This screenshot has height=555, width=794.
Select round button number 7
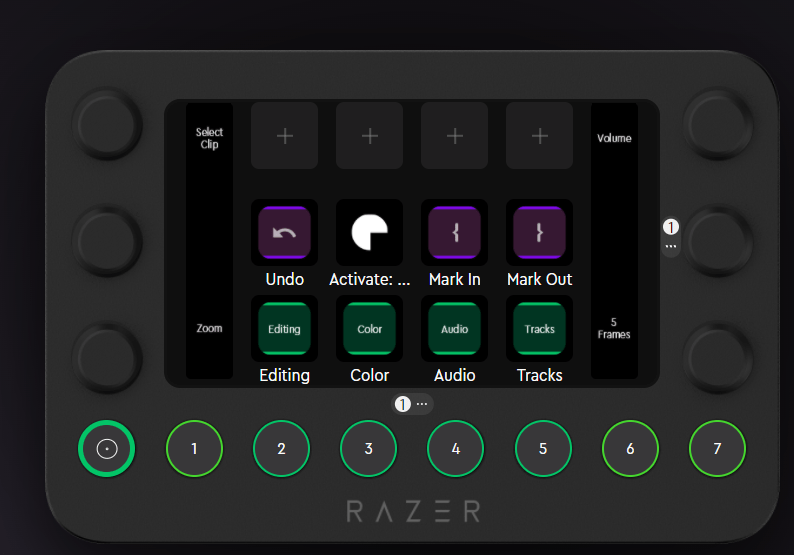point(717,449)
